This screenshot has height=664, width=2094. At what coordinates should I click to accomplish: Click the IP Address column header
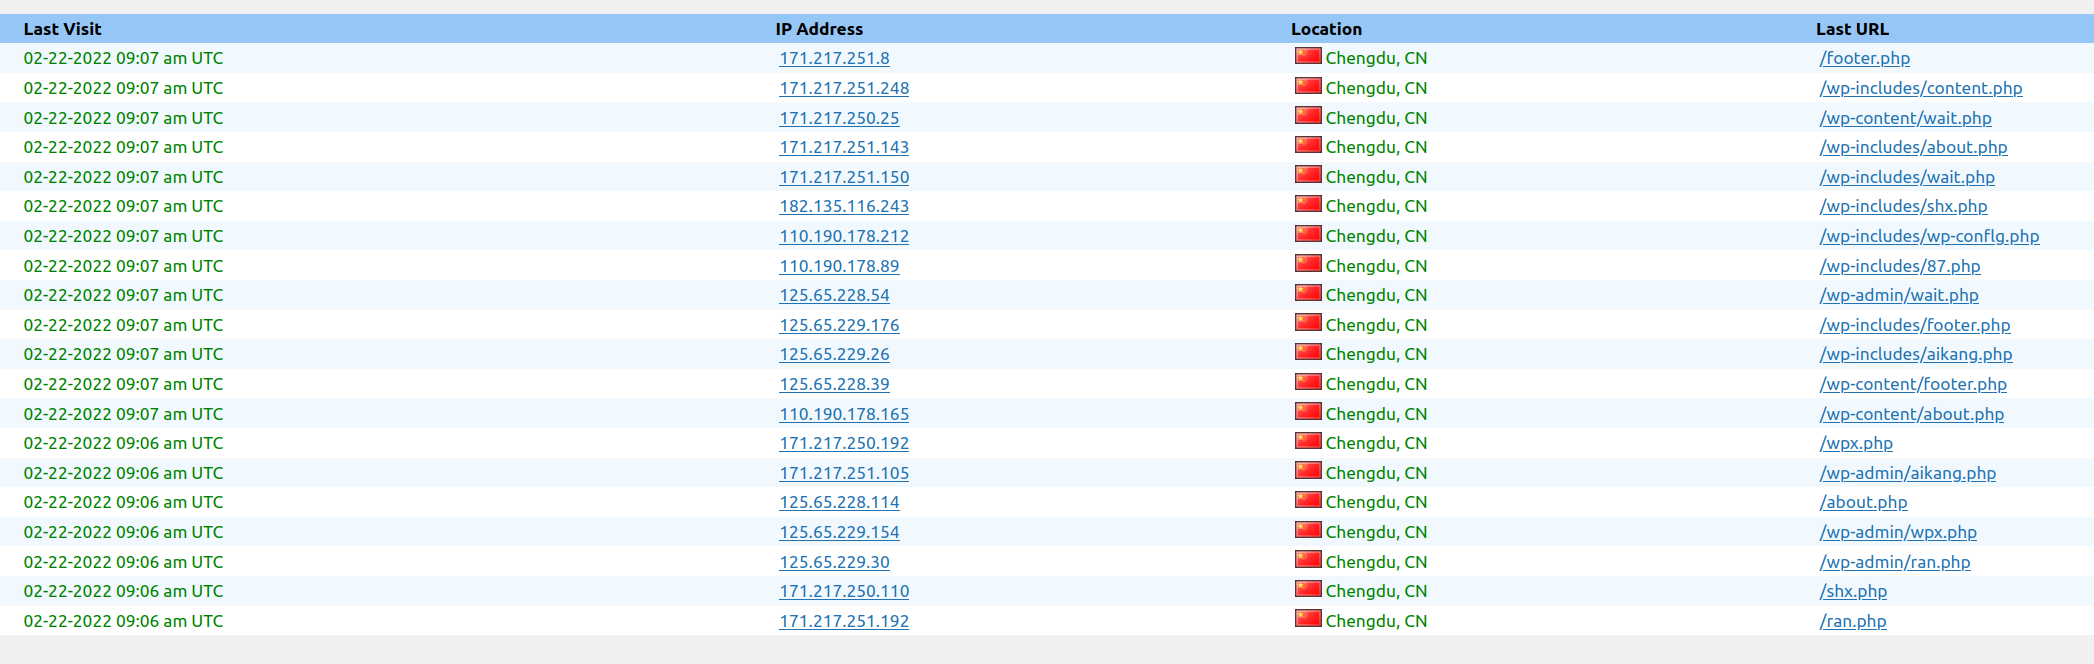[x=819, y=29]
